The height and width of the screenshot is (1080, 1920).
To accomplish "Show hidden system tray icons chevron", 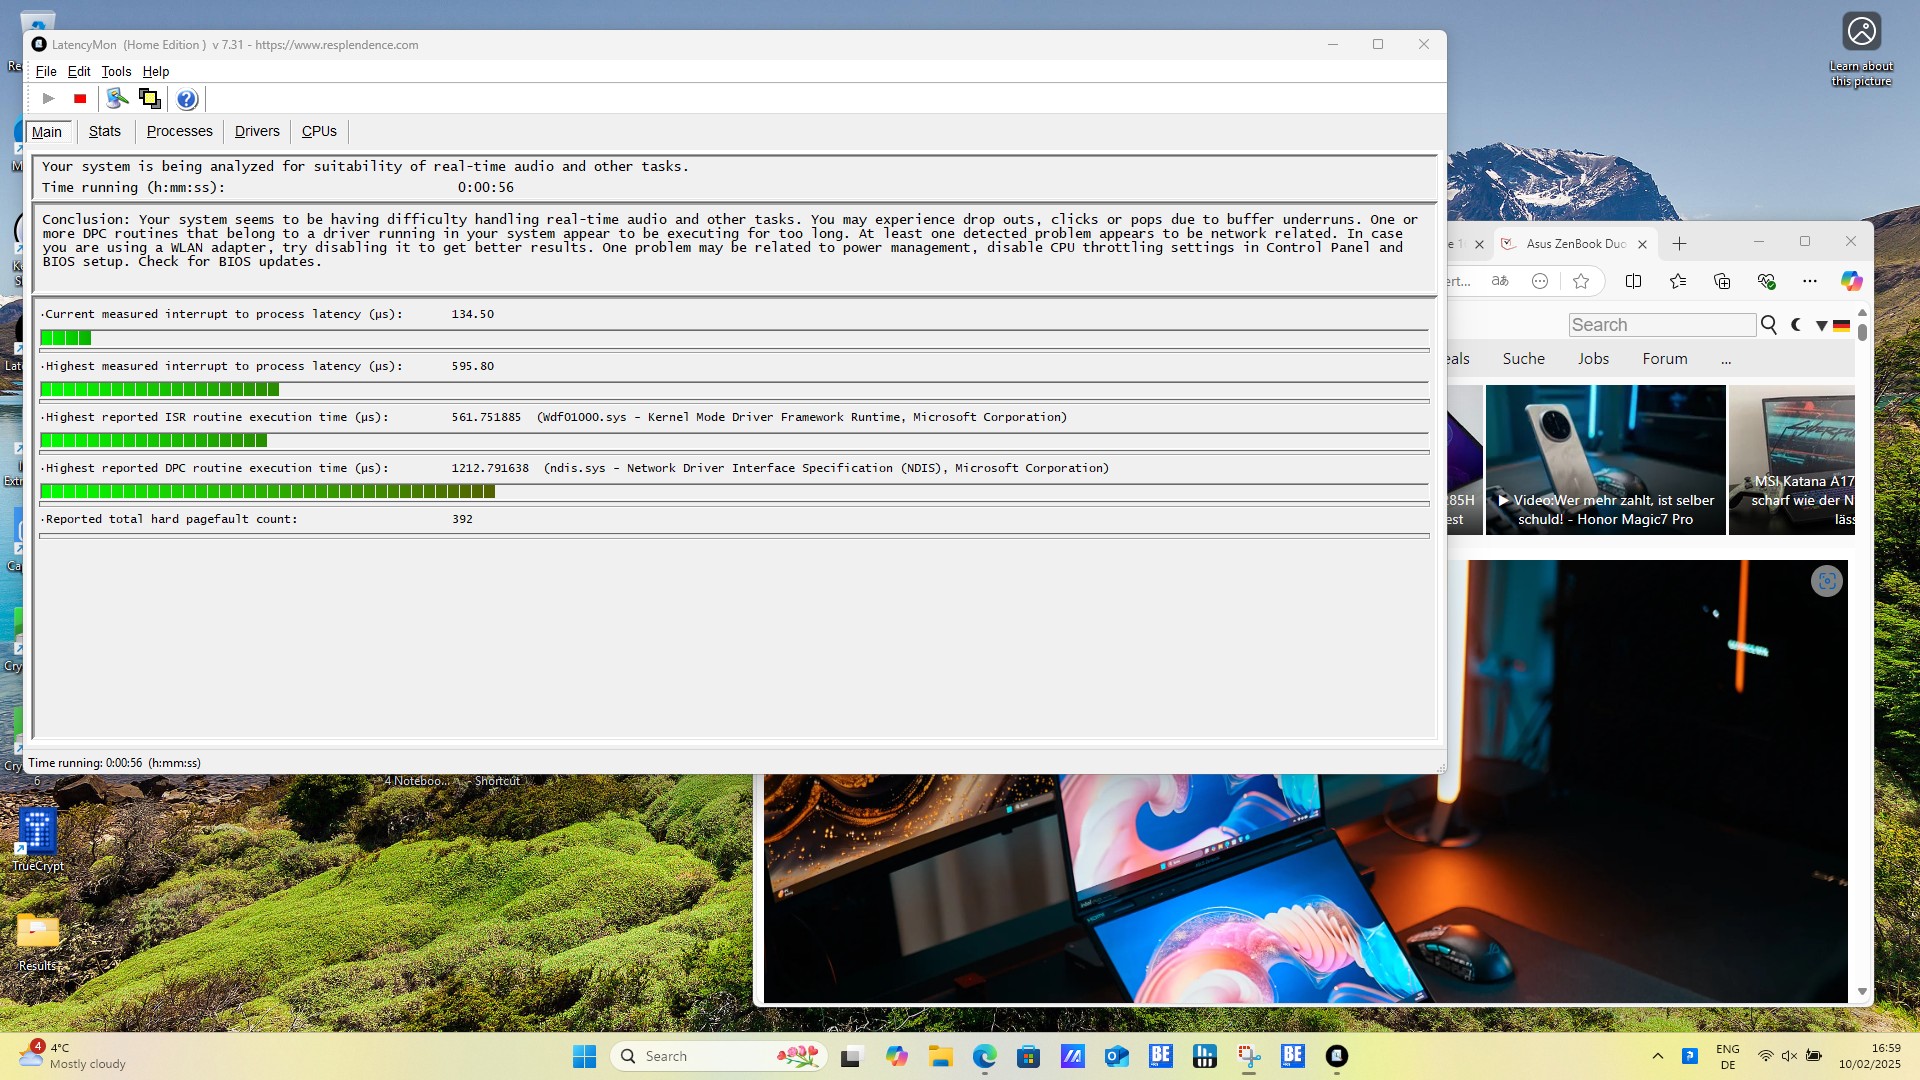I will (1657, 1056).
